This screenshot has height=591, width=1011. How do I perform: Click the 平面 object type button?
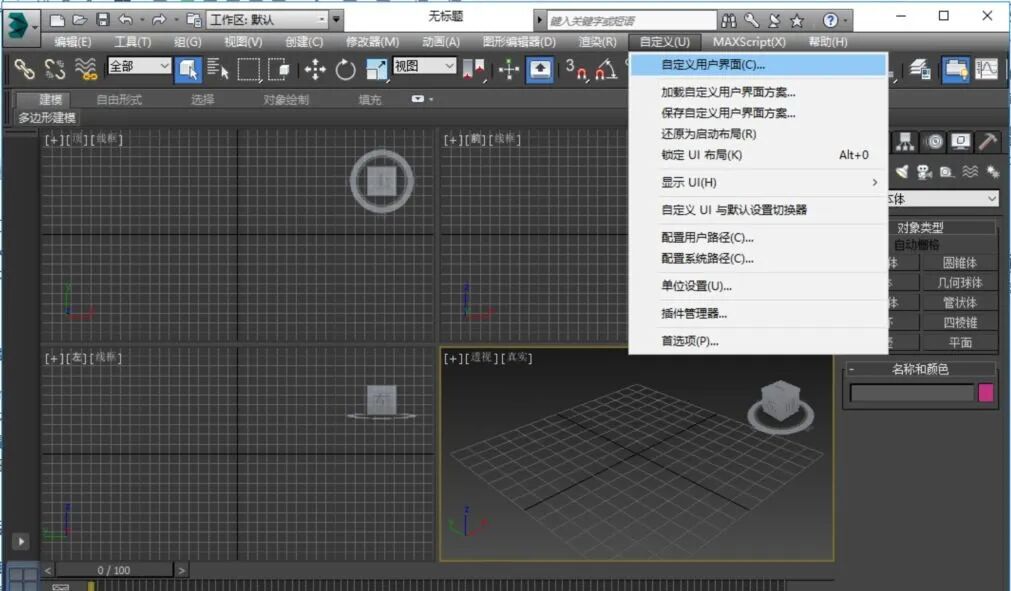pyautogui.click(x=959, y=342)
